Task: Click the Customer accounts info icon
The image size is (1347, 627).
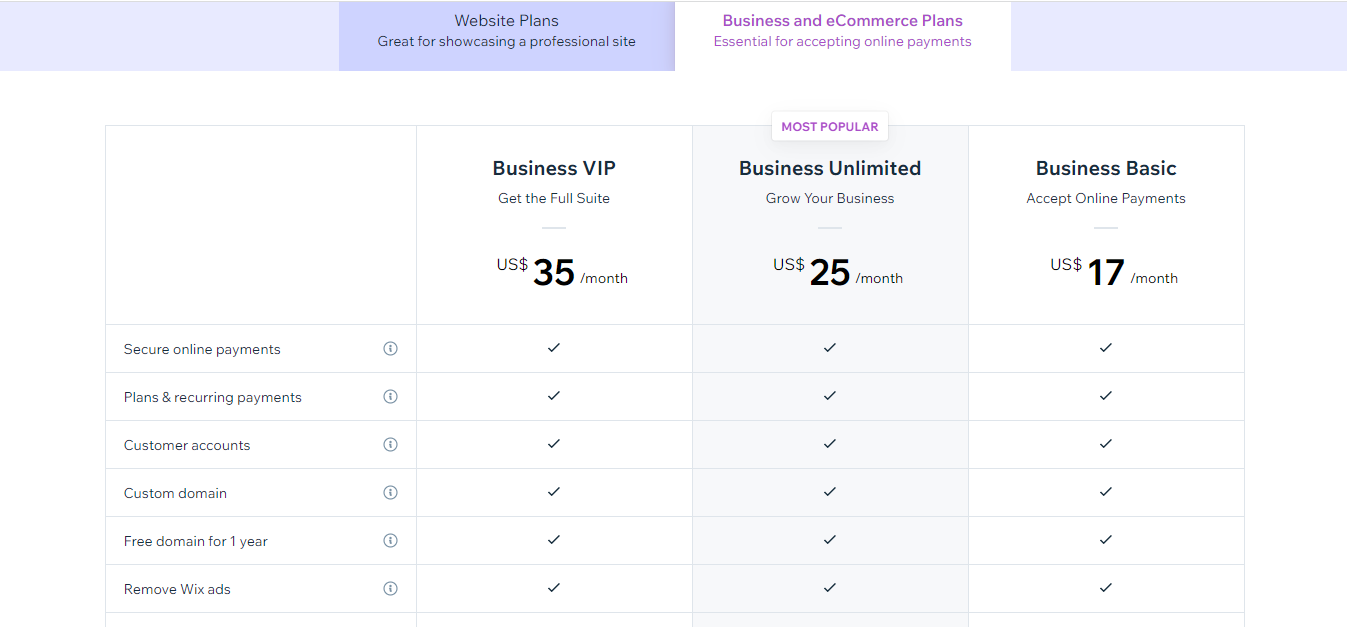Action: (390, 445)
